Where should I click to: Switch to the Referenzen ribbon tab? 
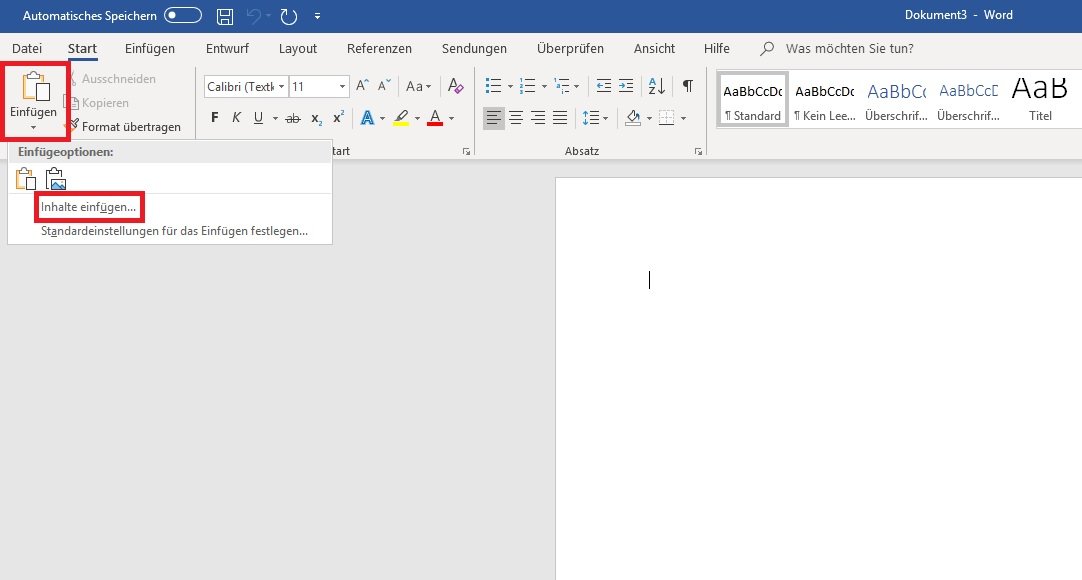click(x=379, y=48)
